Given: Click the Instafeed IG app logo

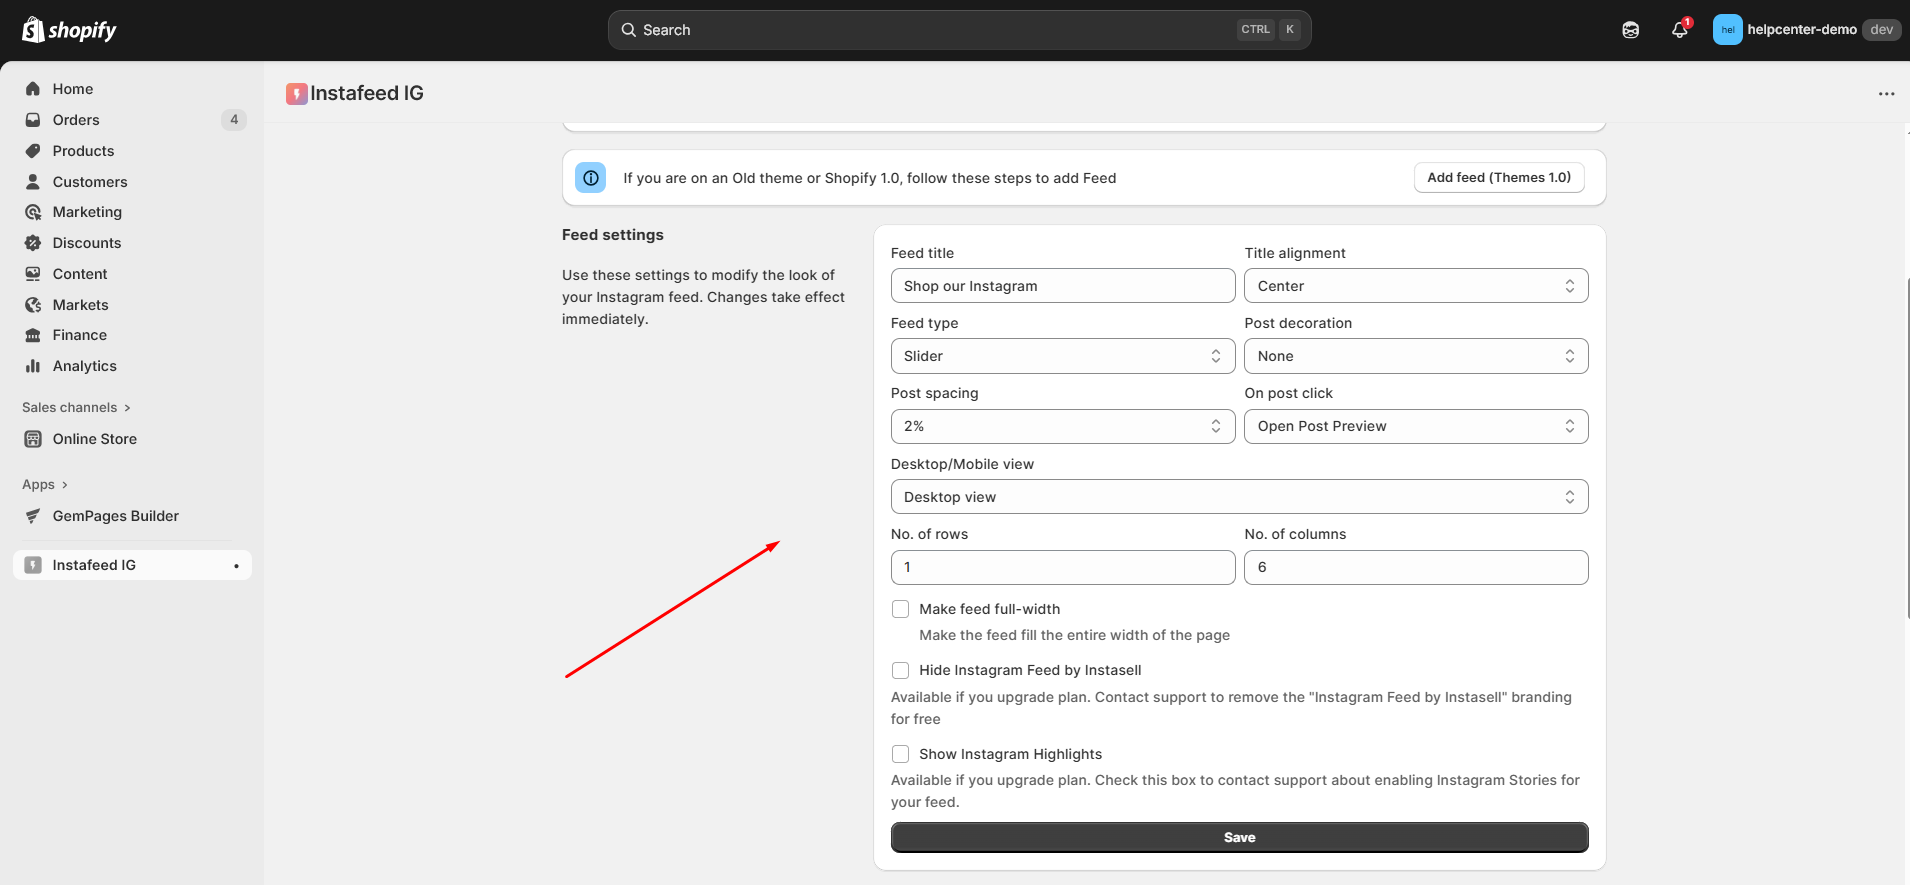Looking at the screenshot, I should (296, 94).
